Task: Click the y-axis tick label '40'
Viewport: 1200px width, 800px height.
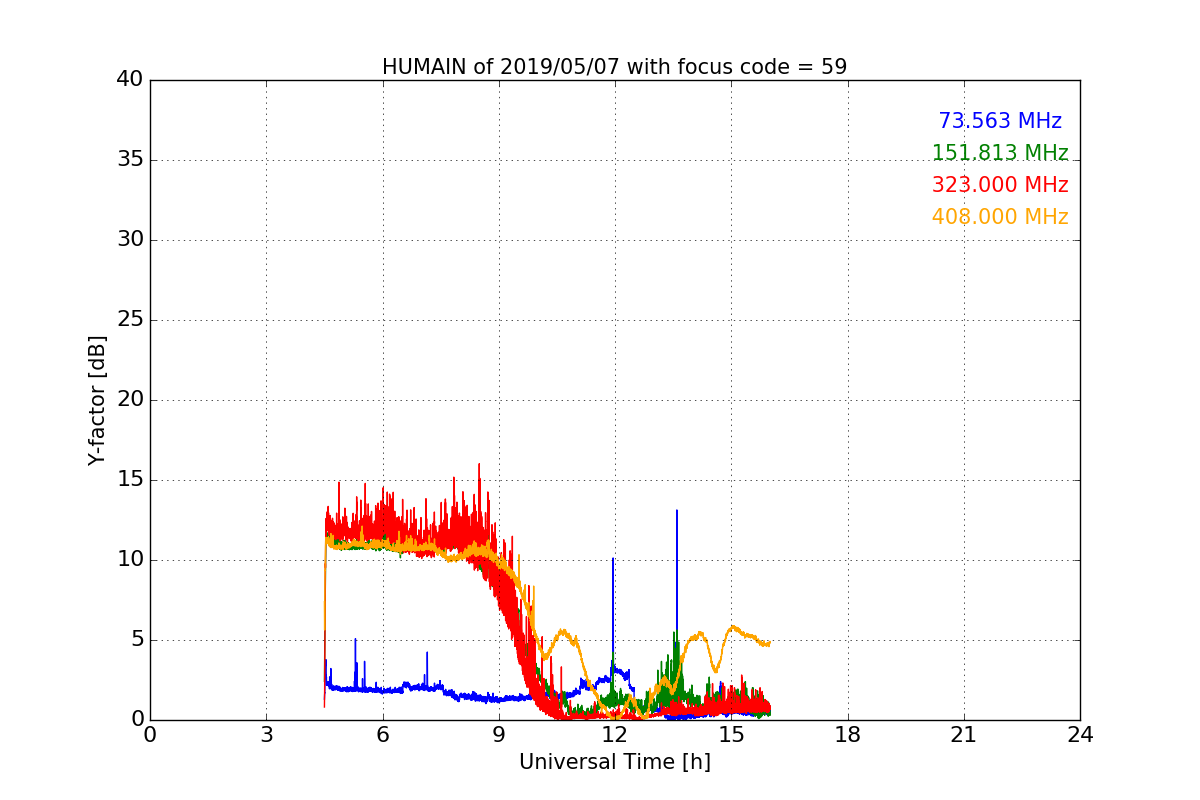Action: coord(129,80)
